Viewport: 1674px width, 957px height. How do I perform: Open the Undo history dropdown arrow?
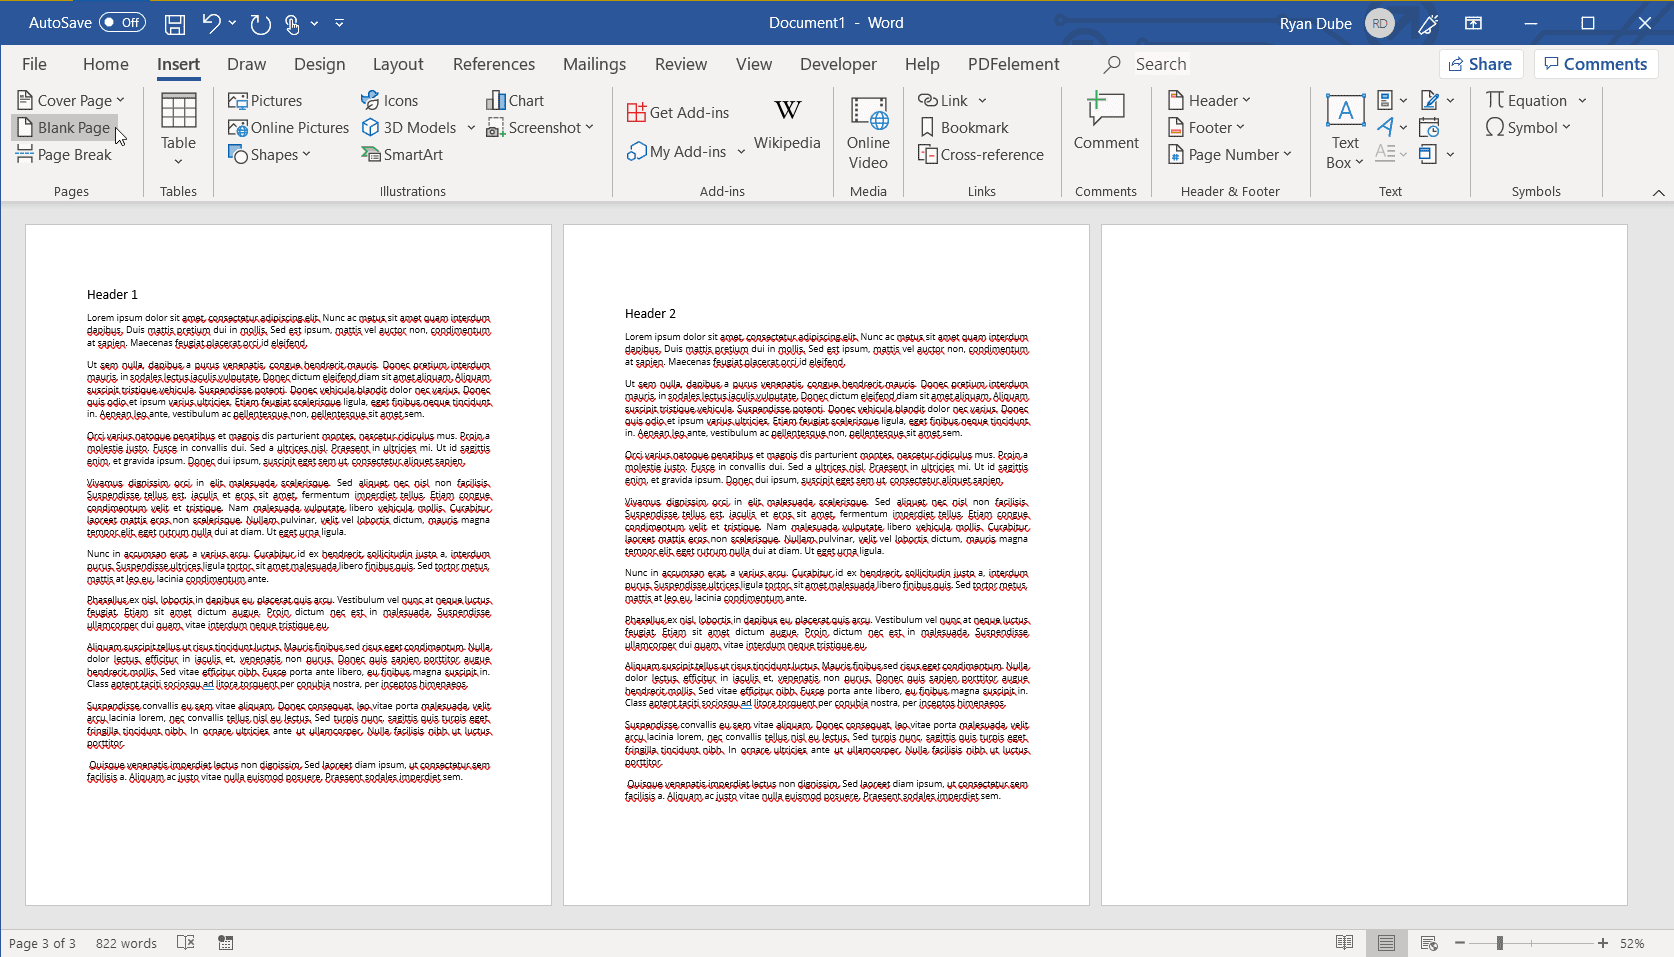click(233, 23)
